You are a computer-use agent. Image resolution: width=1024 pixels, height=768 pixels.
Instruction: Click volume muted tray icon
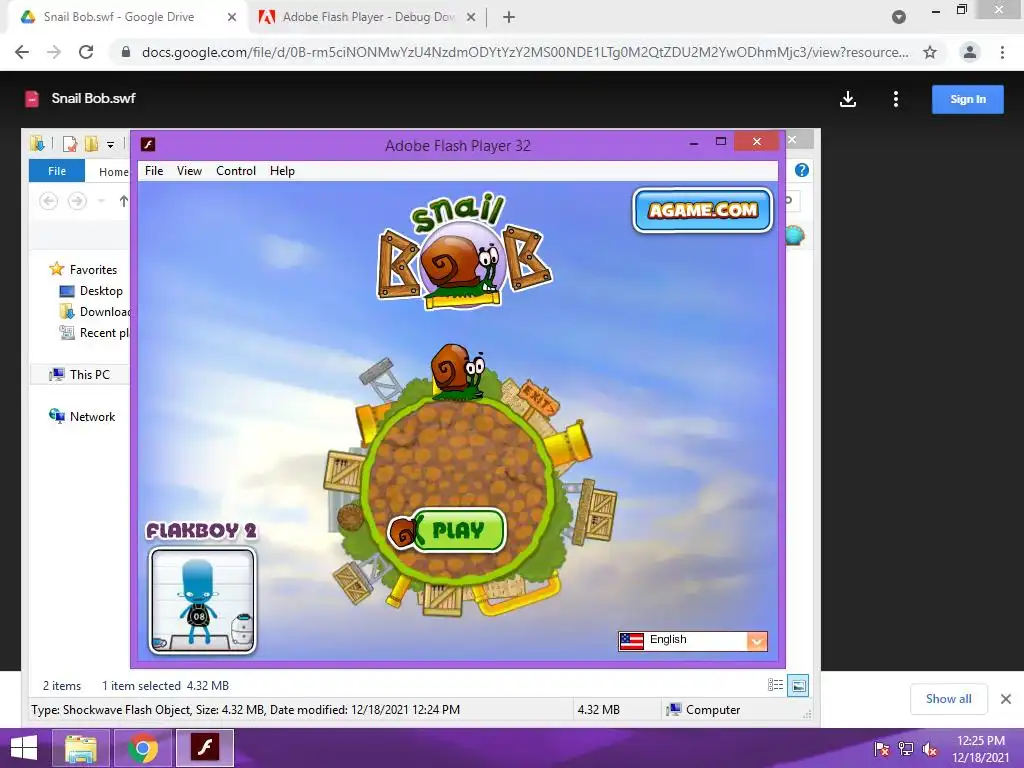pyautogui.click(x=930, y=749)
